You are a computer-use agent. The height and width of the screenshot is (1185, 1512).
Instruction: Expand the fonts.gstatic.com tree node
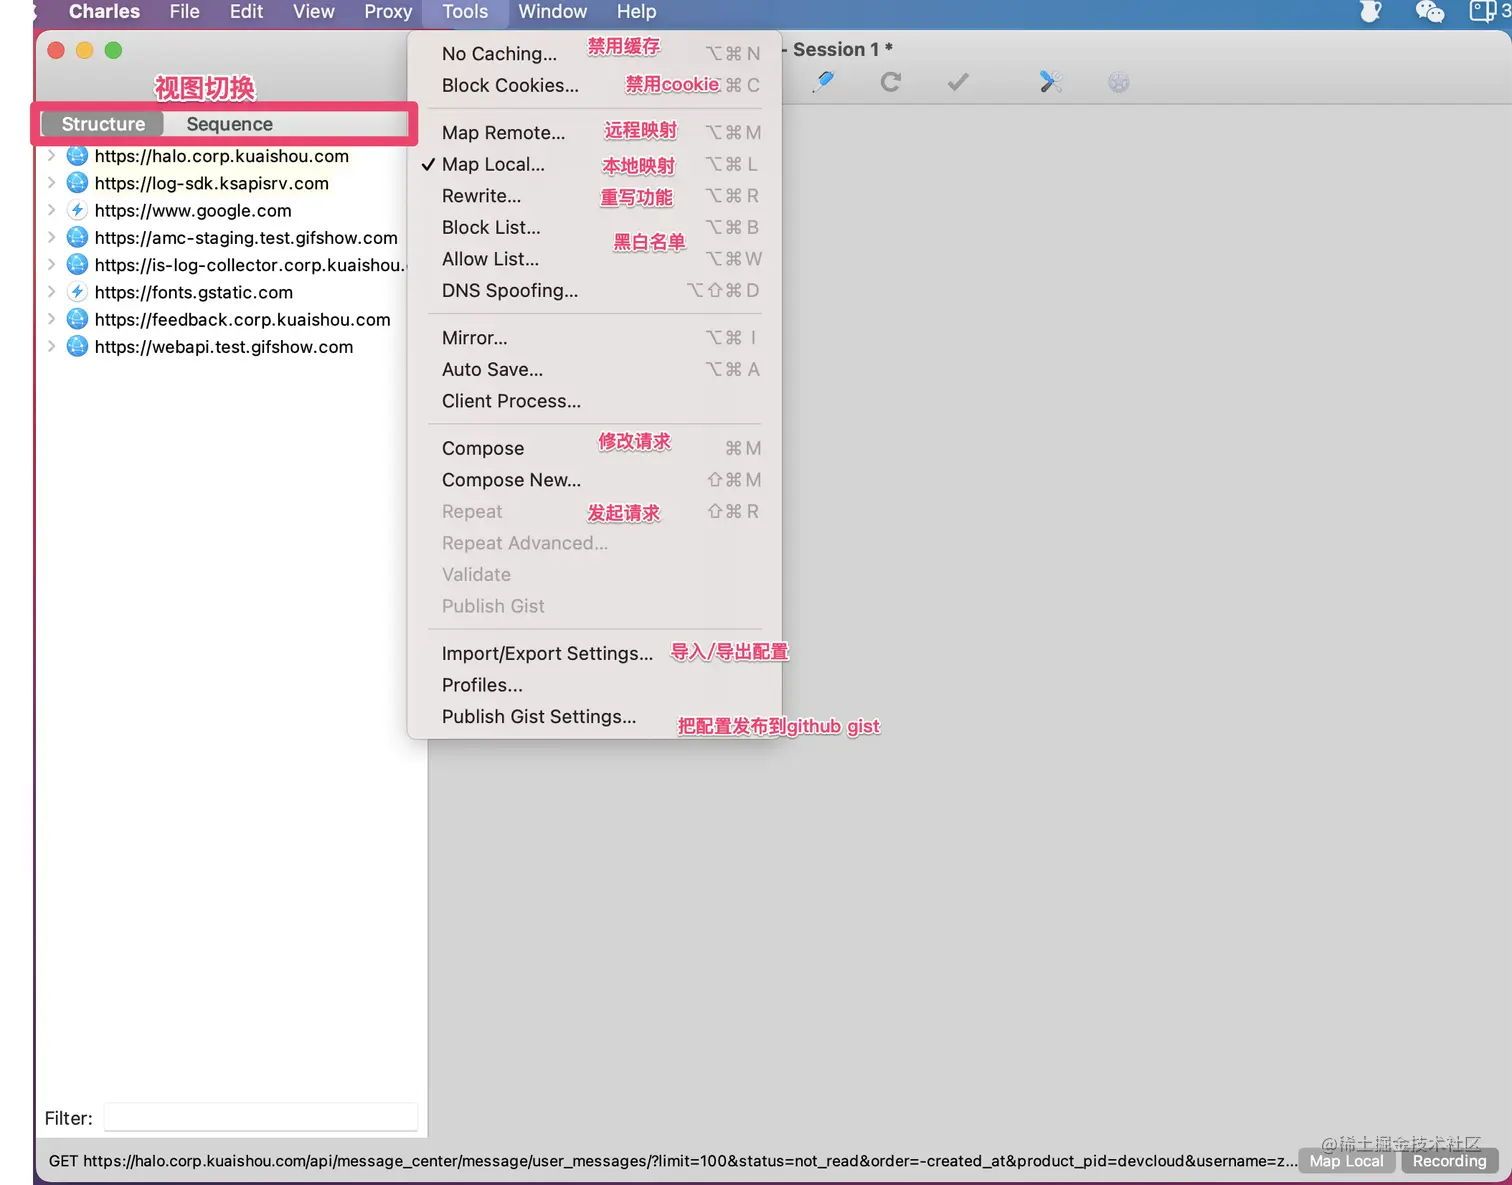(x=51, y=292)
